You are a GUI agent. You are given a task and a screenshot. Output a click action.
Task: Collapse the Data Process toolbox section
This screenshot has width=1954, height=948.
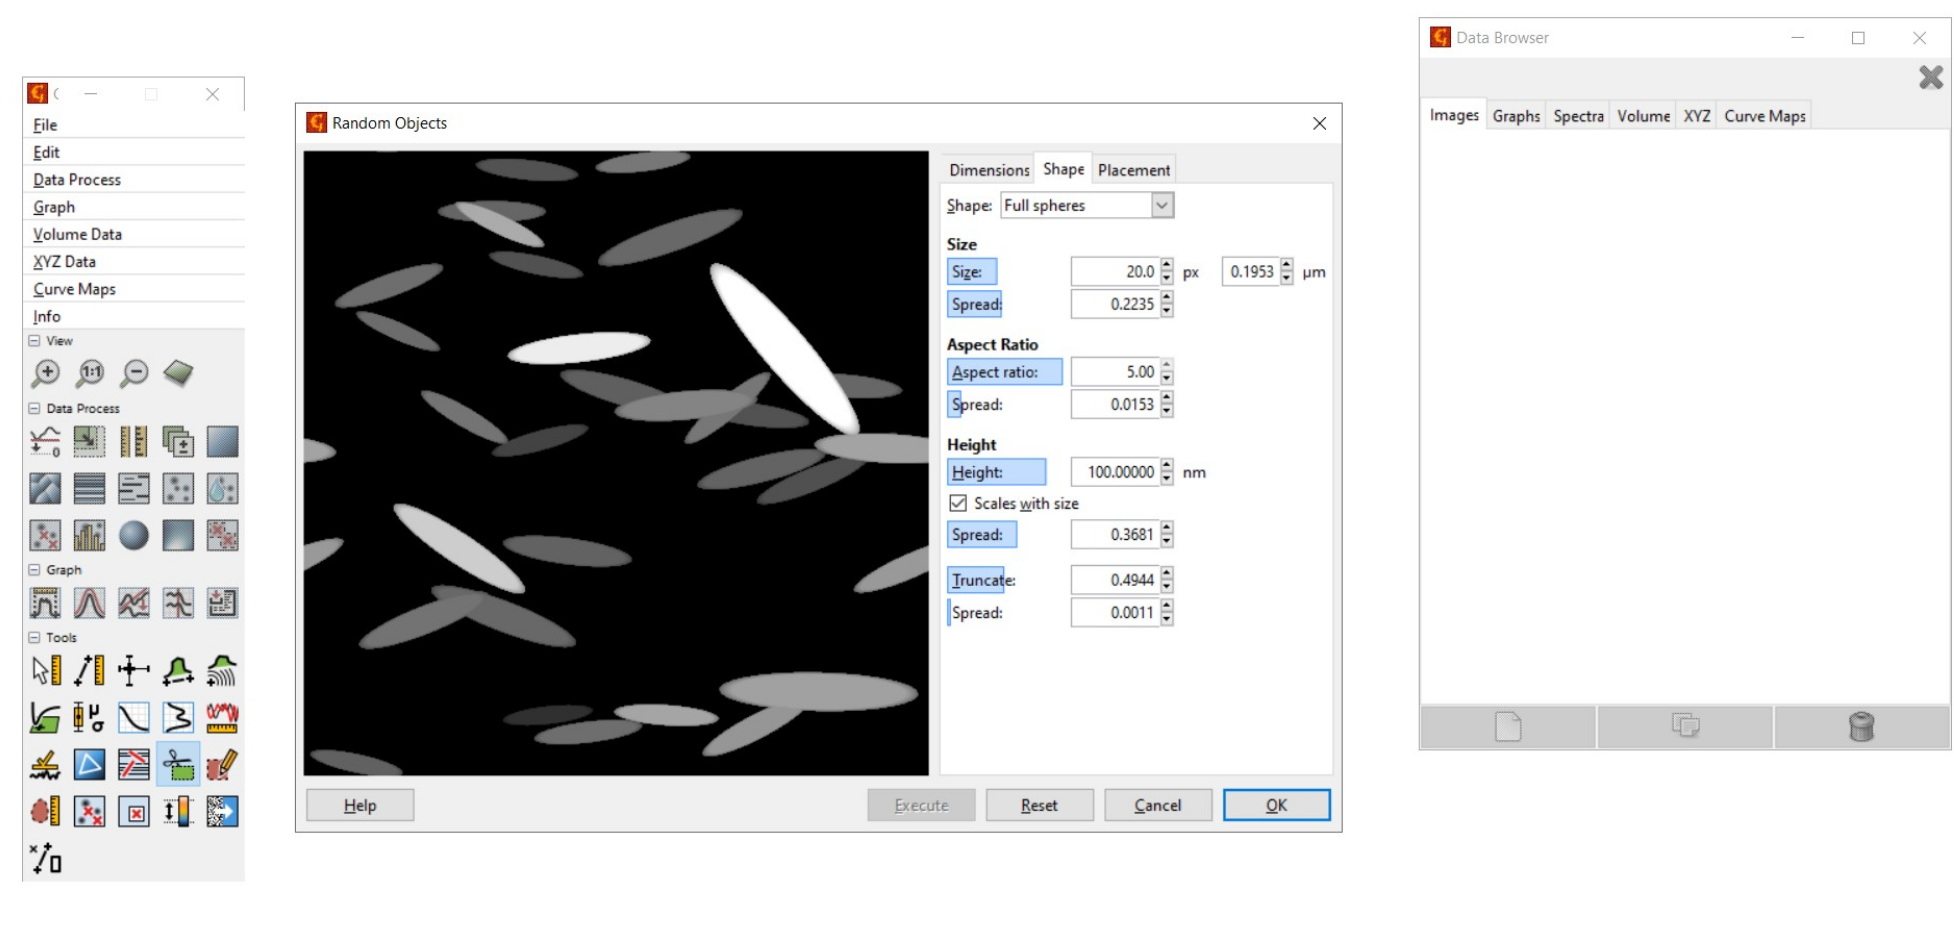pyautogui.click(x=34, y=408)
